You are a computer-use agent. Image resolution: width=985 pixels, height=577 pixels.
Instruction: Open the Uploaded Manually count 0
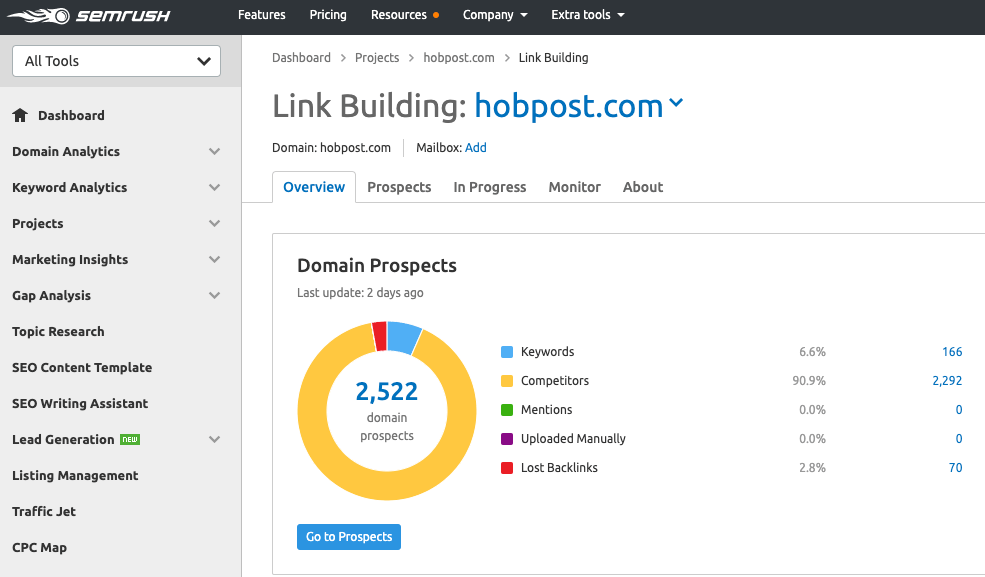point(959,438)
